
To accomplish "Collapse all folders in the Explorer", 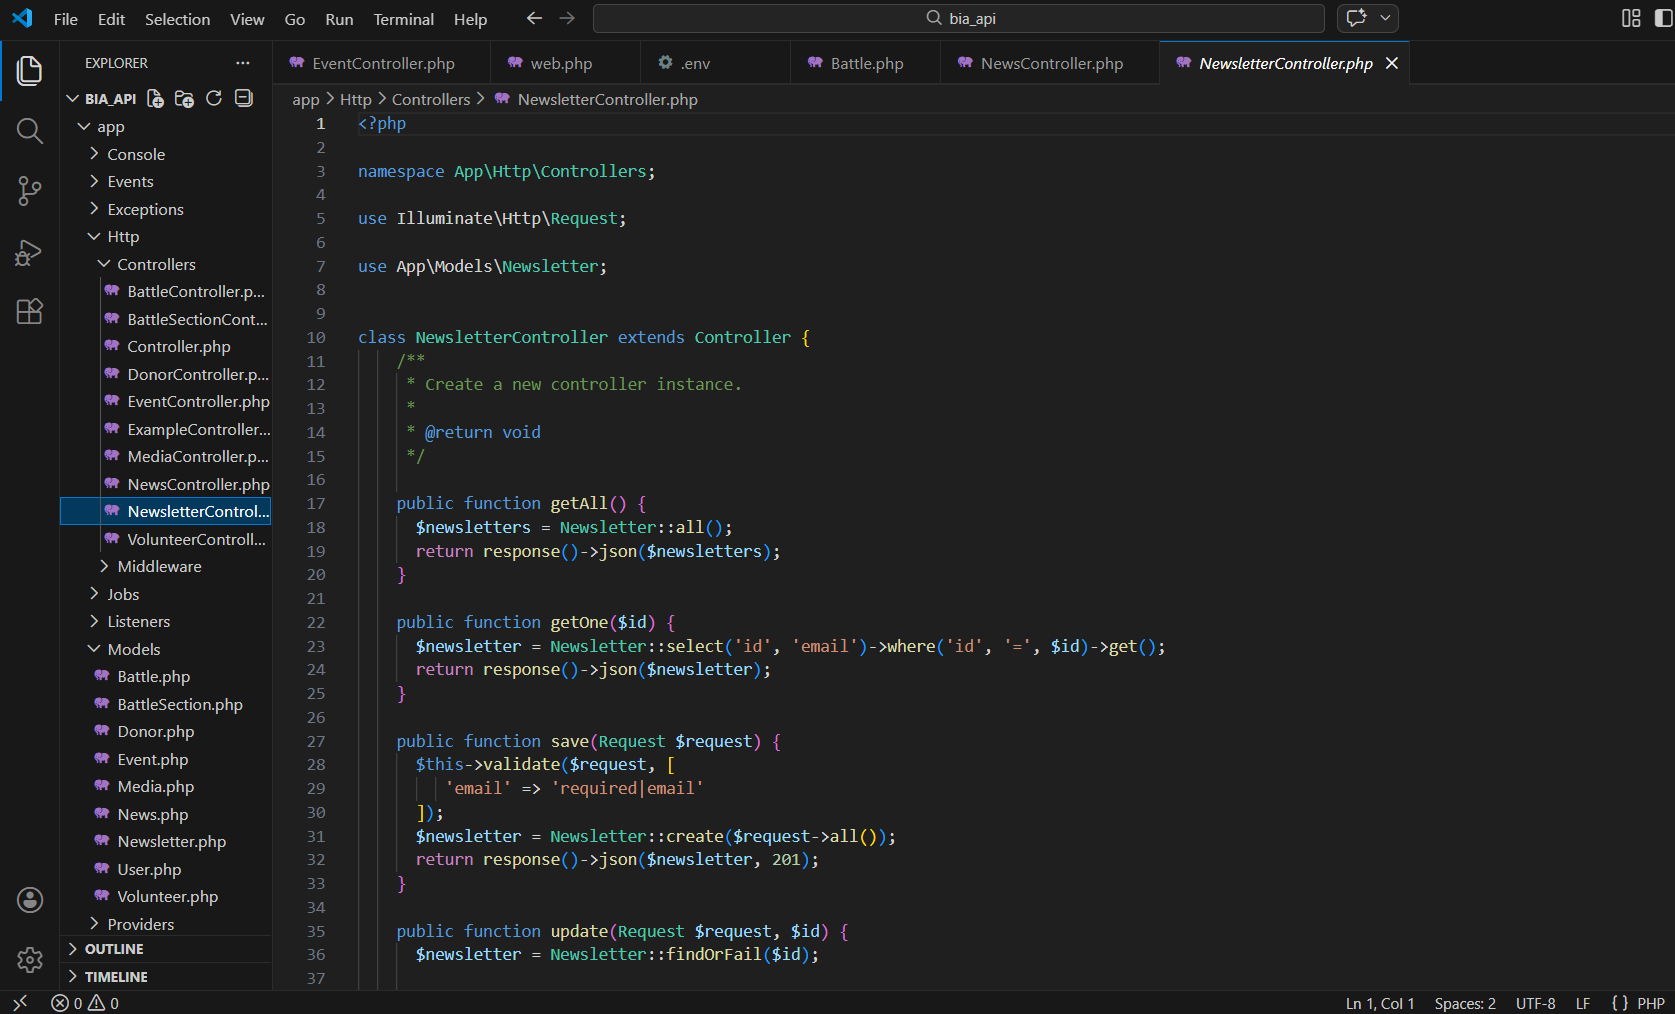I will pyautogui.click(x=243, y=98).
